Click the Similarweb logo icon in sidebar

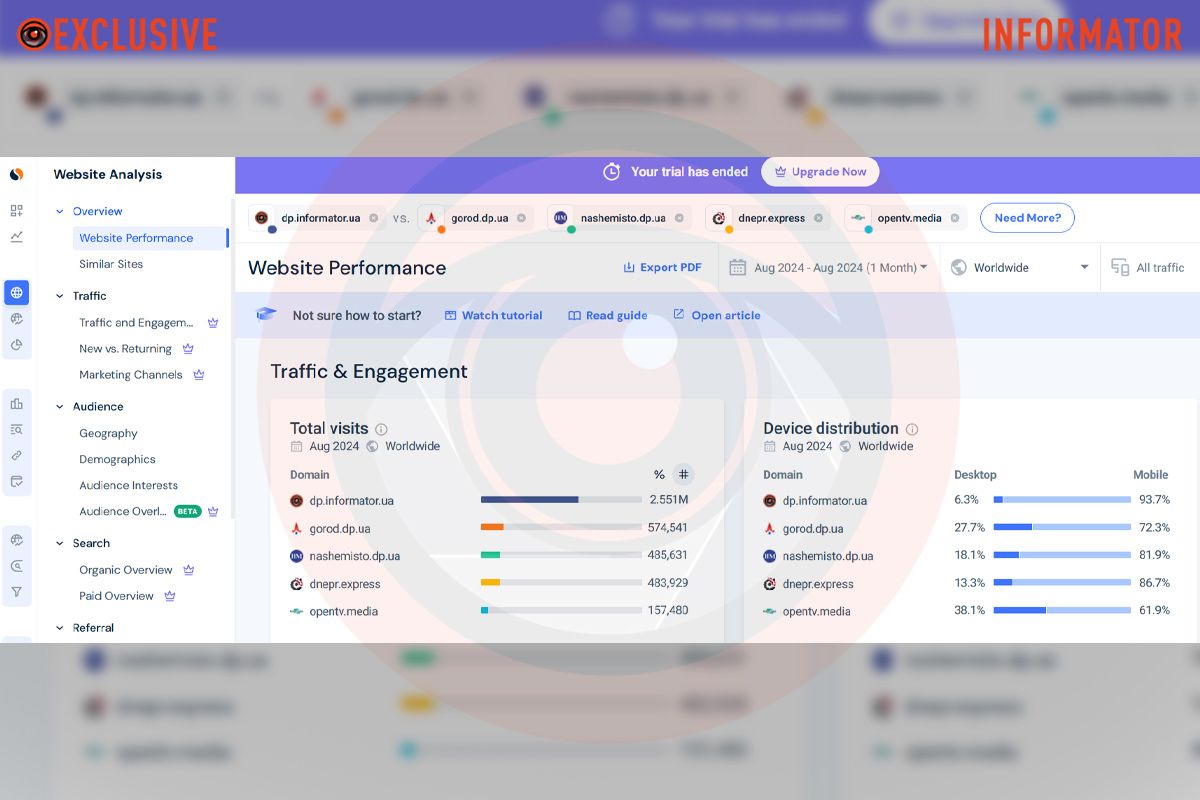point(16,174)
